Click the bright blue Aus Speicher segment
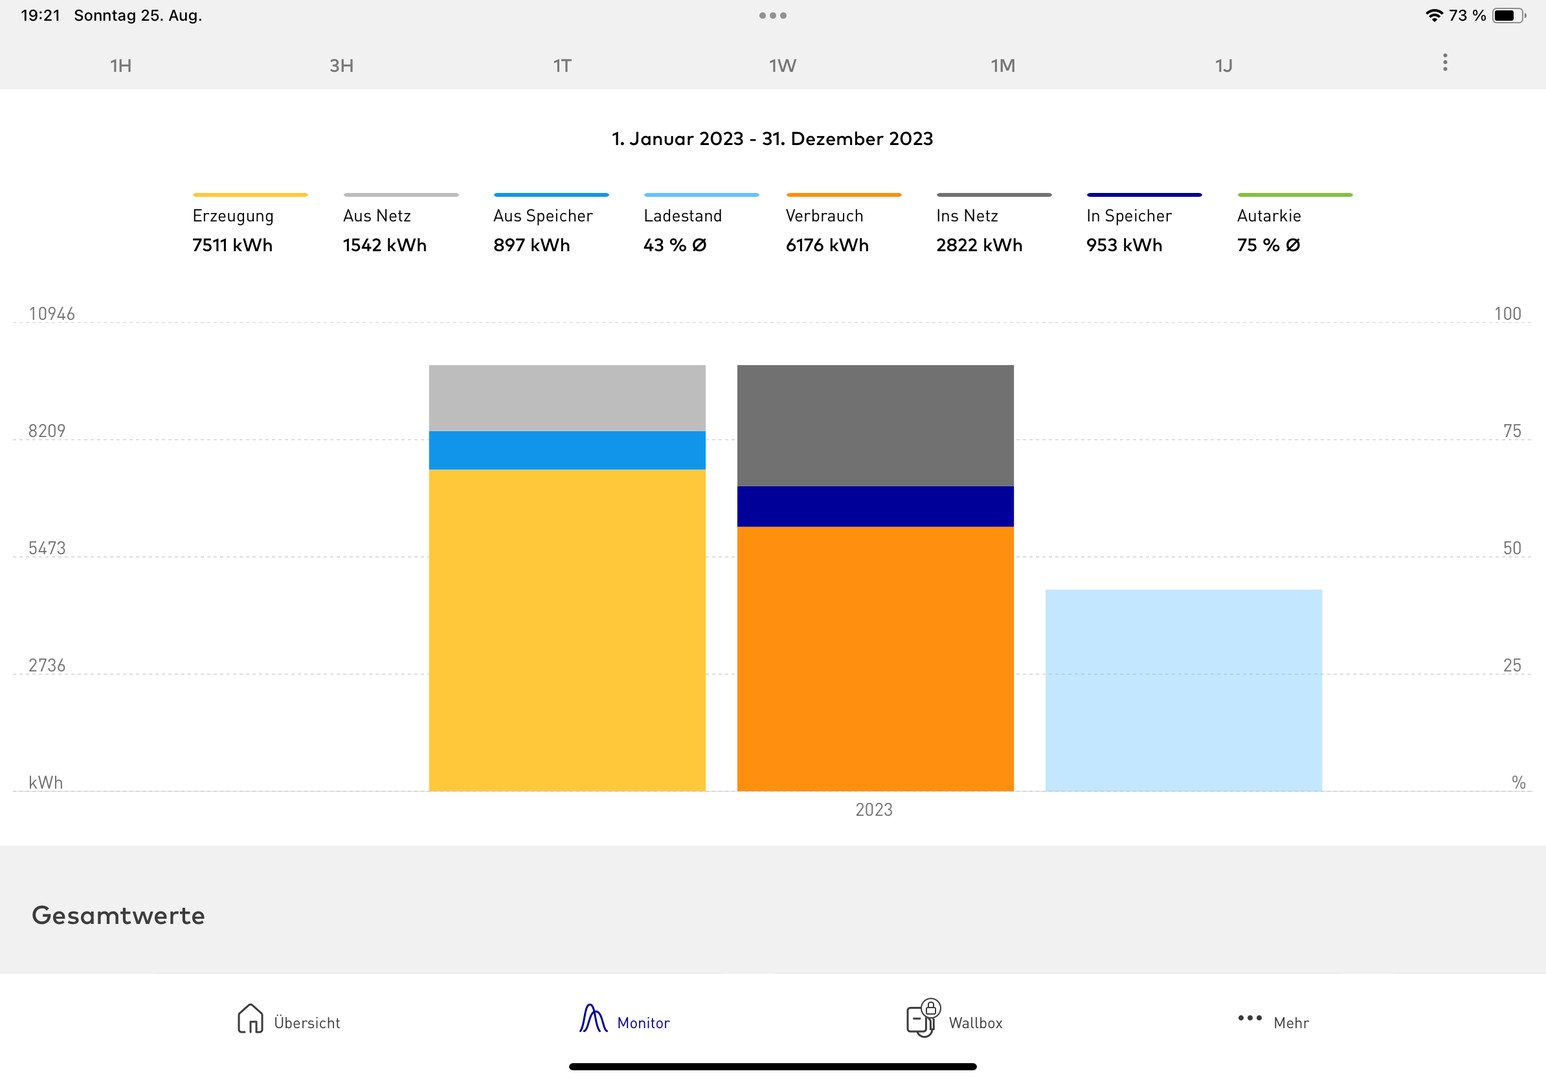Image resolution: width=1546 pixels, height=1080 pixels. click(567, 451)
